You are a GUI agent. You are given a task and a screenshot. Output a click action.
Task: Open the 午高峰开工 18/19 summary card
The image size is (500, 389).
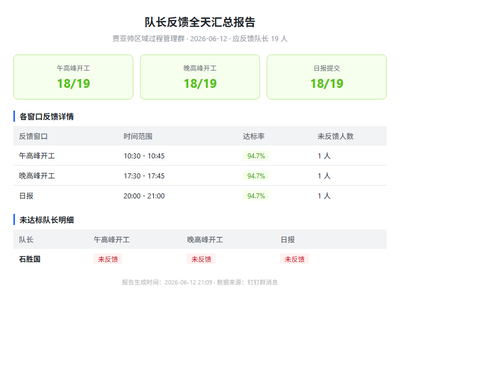(x=73, y=77)
